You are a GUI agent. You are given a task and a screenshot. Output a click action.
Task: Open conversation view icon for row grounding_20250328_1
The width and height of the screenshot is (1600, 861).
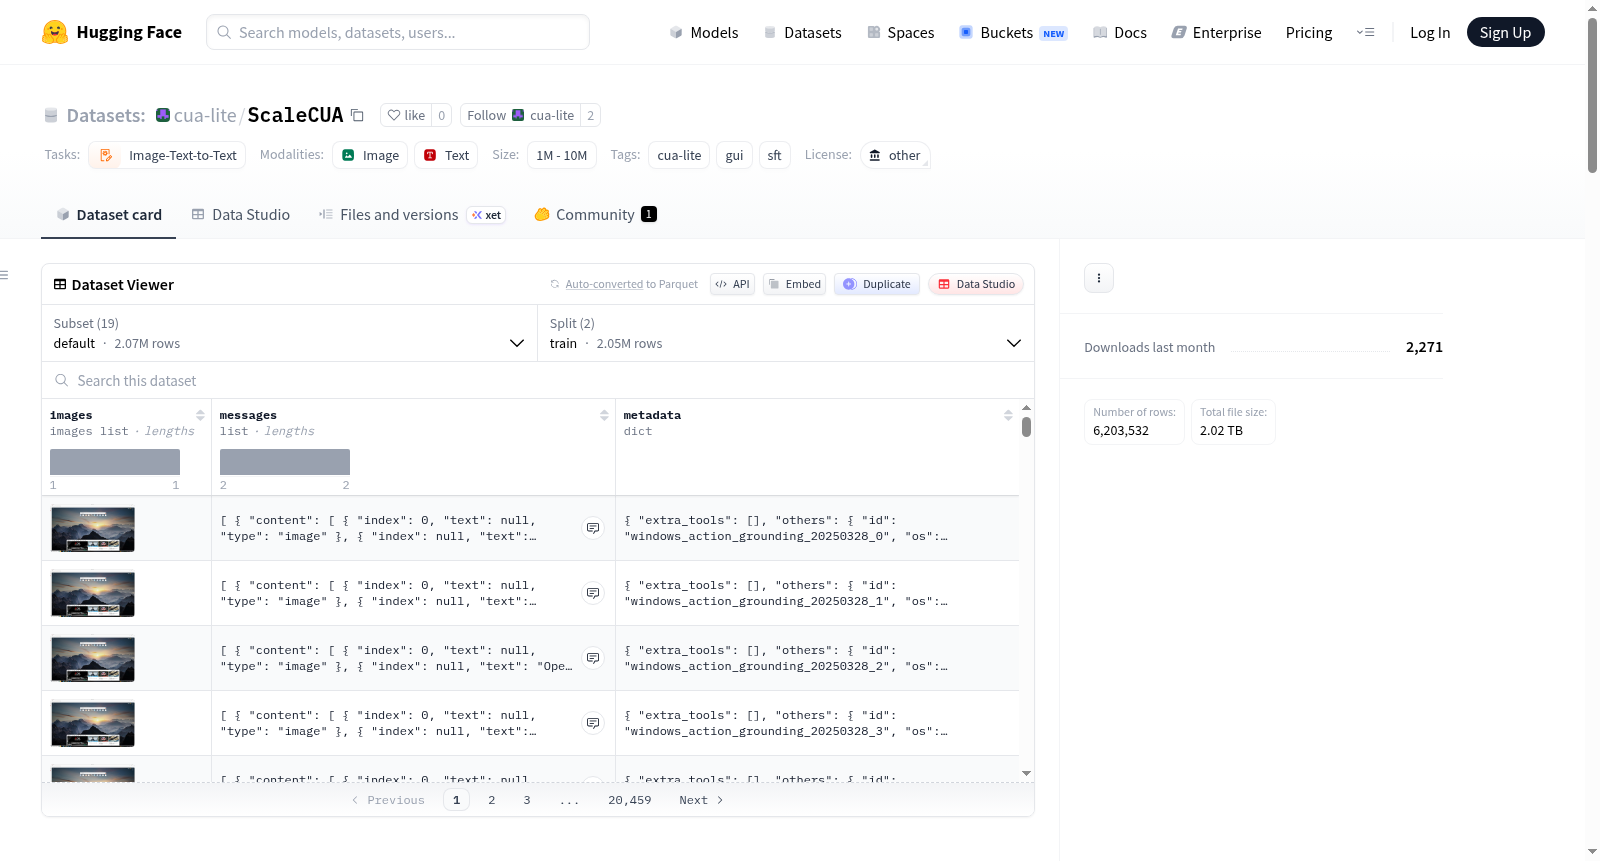593,593
